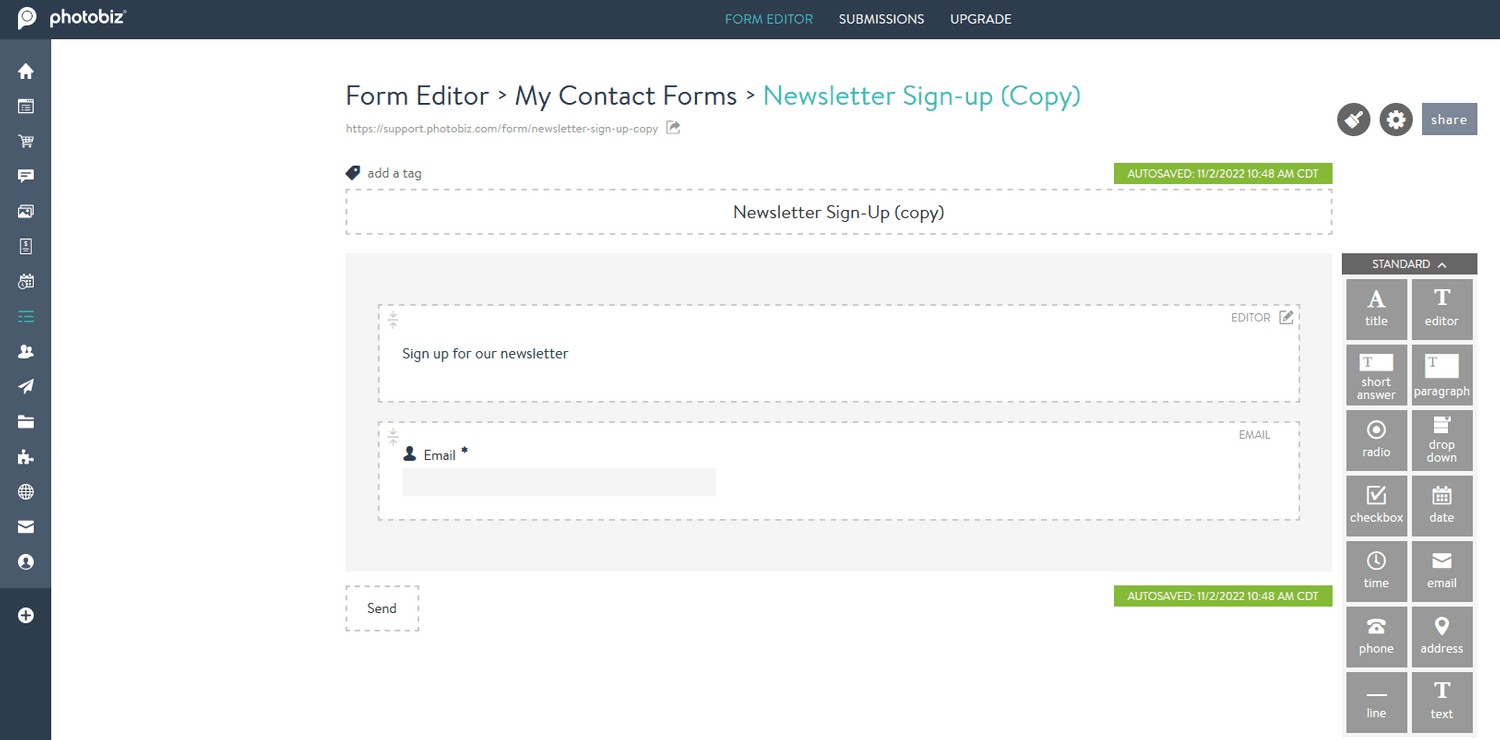Open the clients section in the sidebar
Image resolution: width=1500 pixels, height=740 pixels.
(25, 351)
